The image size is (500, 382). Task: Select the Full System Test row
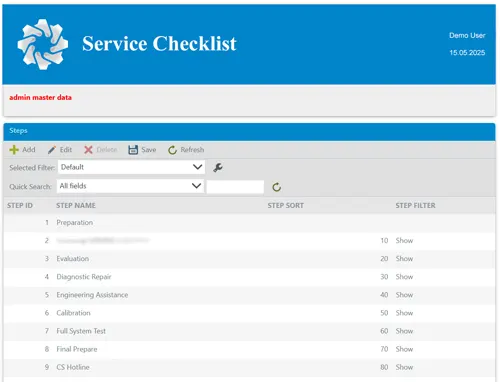[x=249, y=331]
